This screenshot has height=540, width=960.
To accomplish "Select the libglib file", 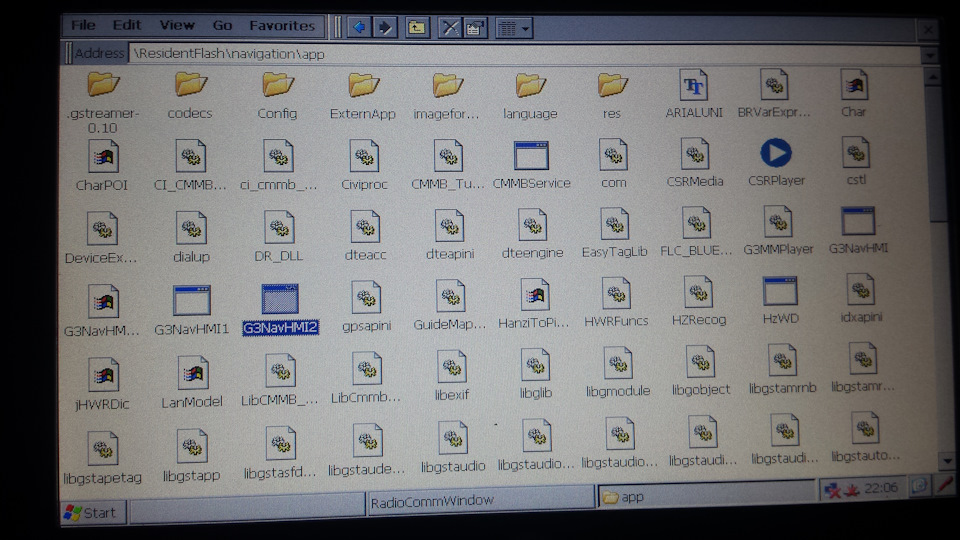I will click(x=536, y=374).
